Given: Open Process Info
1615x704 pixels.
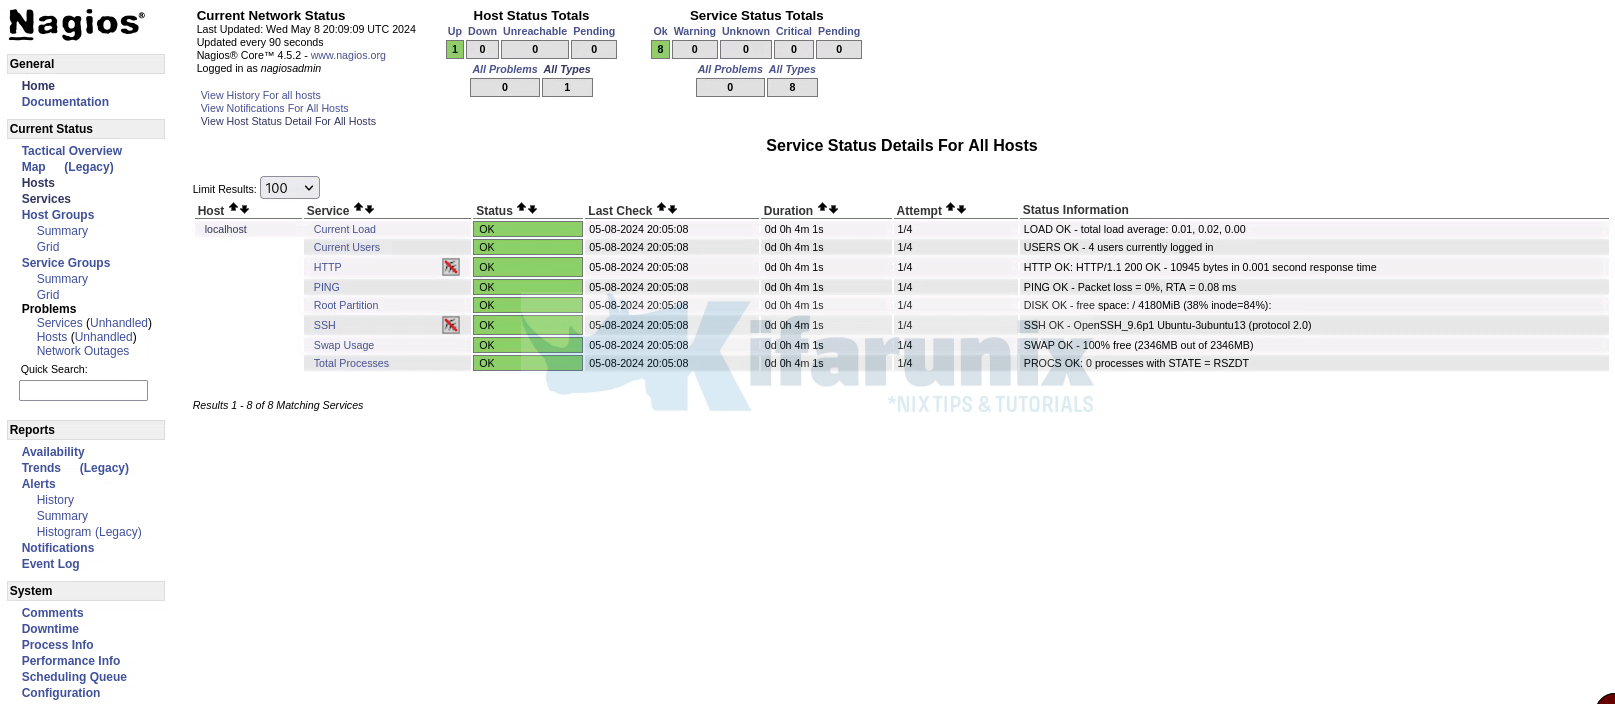Looking at the screenshot, I should point(57,645).
